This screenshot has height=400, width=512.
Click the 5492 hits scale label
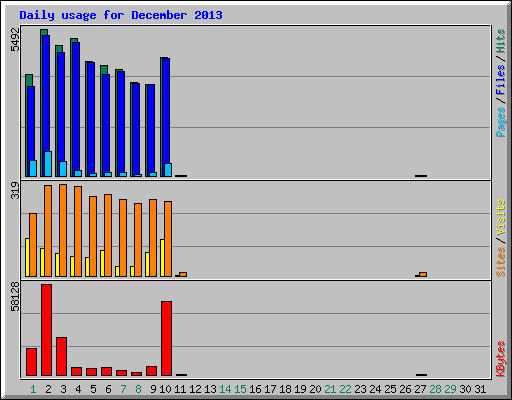coord(15,39)
